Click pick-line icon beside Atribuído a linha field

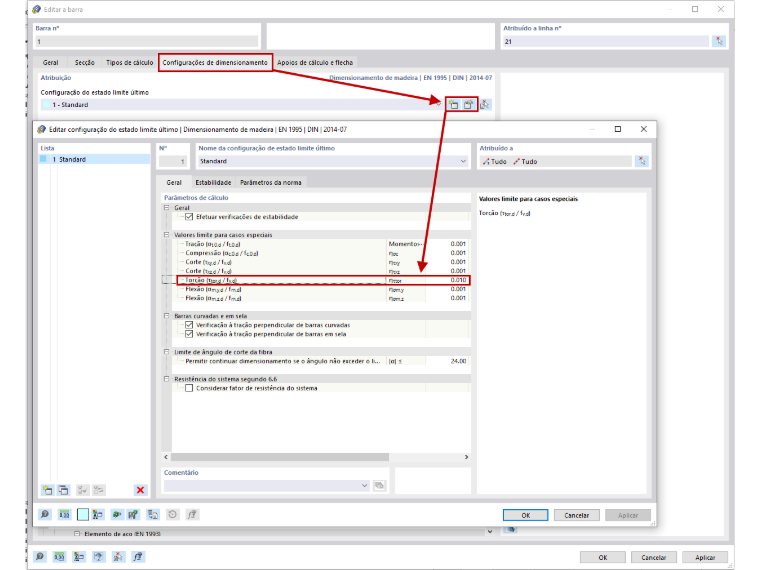tap(719, 41)
